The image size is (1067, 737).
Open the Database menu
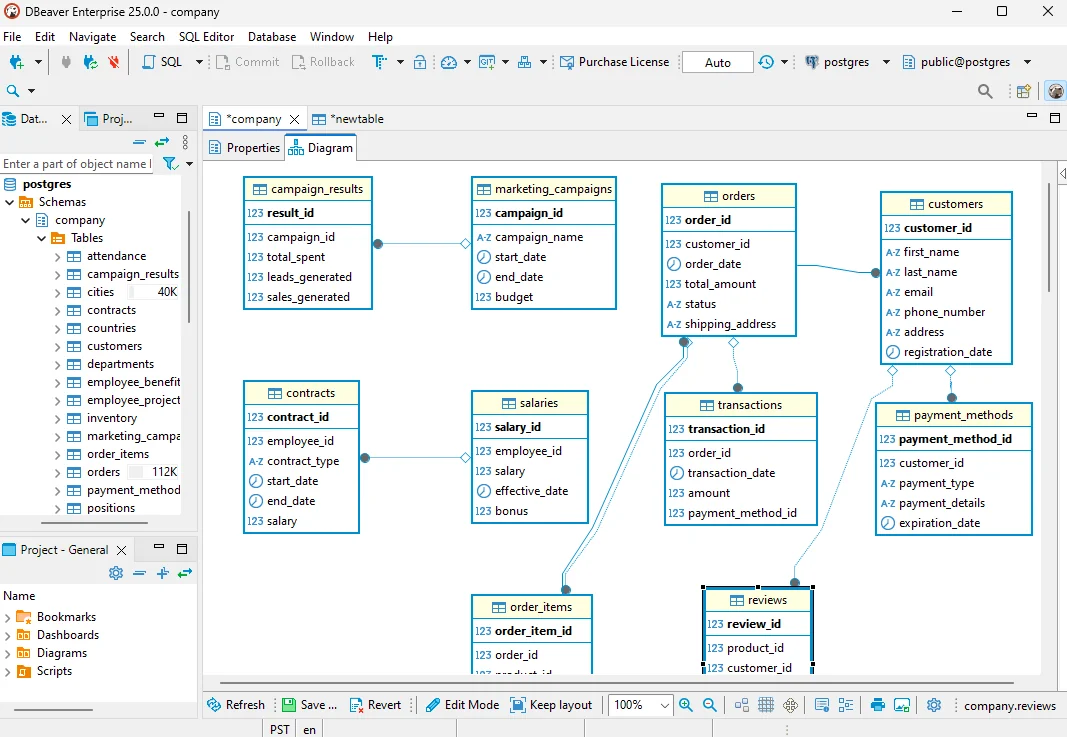pos(272,37)
